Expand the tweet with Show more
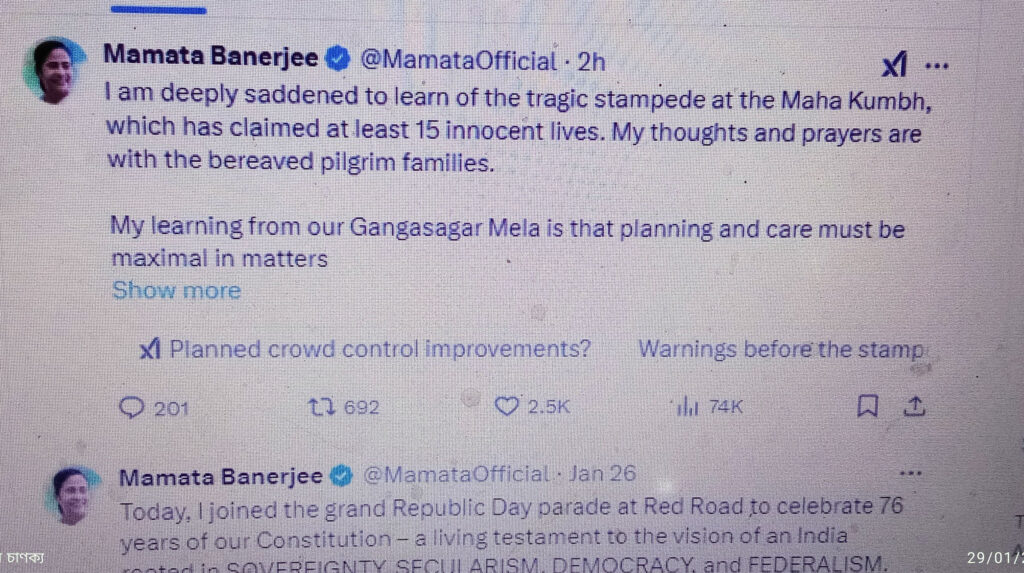The height and width of the screenshot is (573, 1024). coord(176,290)
